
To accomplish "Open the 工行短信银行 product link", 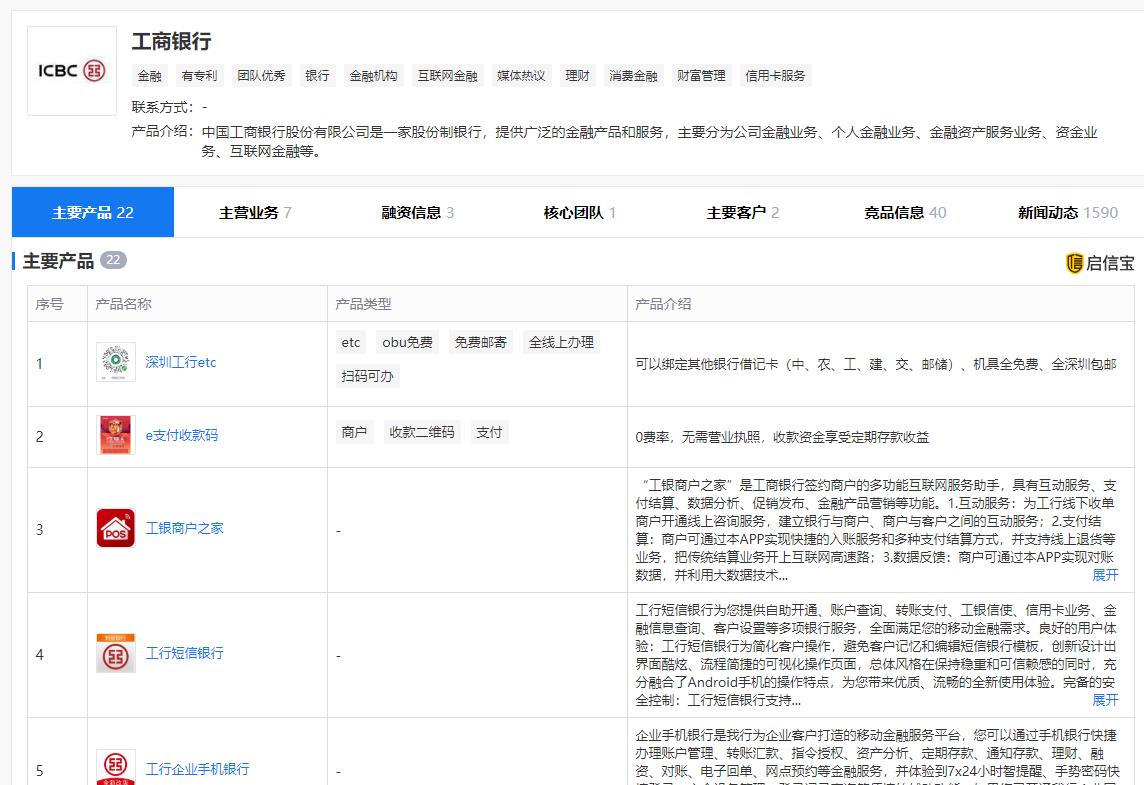I will tap(185, 653).
